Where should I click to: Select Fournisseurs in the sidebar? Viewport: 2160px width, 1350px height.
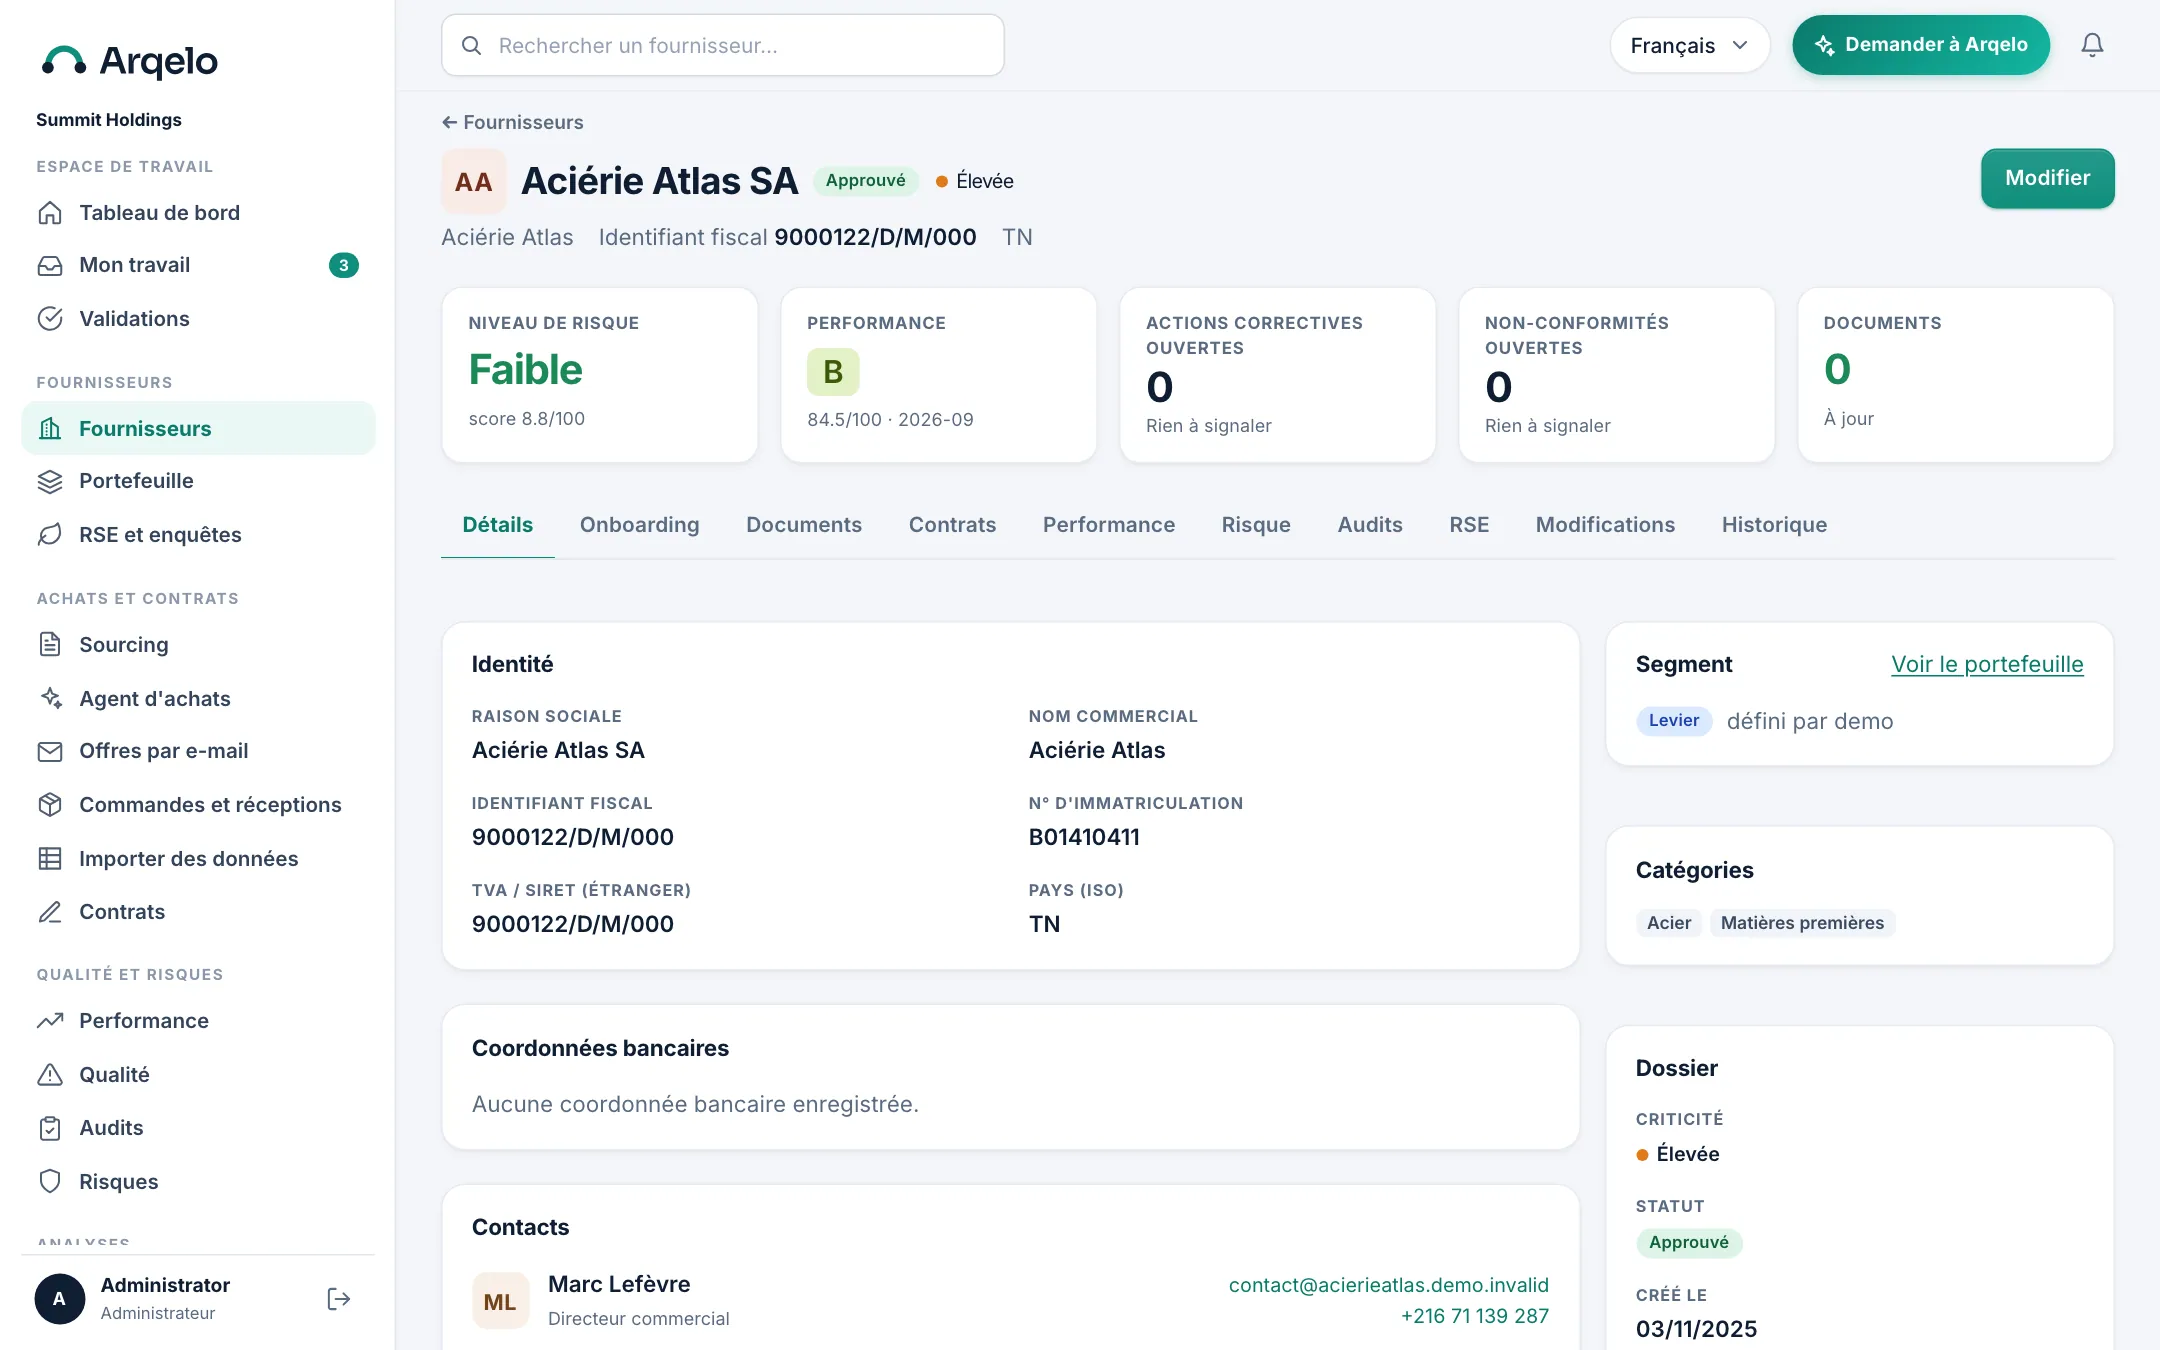(198, 428)
